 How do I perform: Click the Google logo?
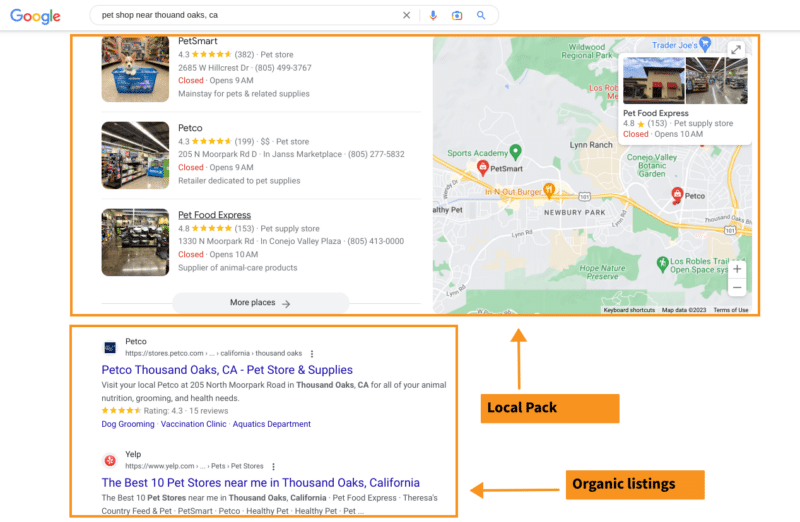[x=35, y=16]
